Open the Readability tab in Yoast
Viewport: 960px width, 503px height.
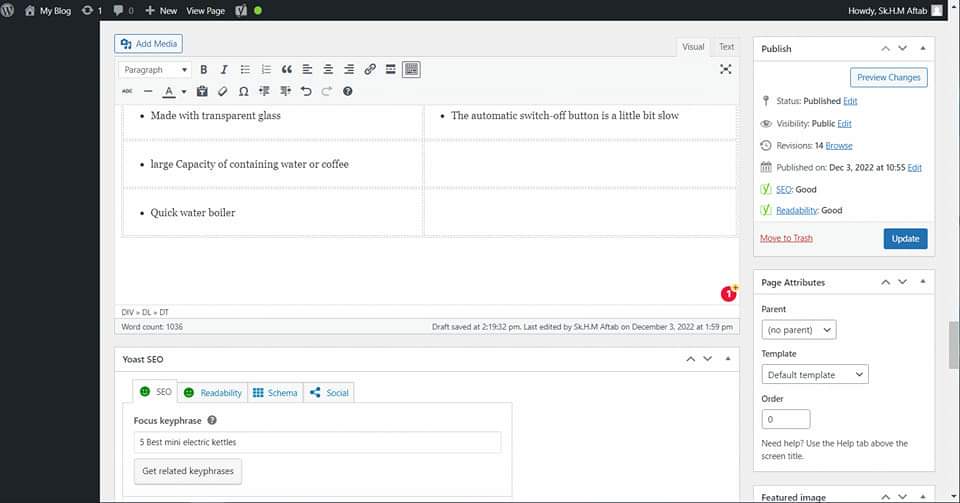(x=212, y=393)
